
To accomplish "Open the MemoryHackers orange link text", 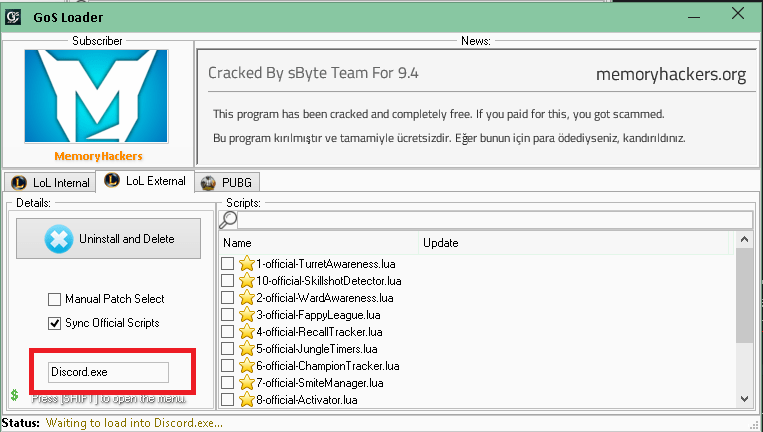I will 98,156.
